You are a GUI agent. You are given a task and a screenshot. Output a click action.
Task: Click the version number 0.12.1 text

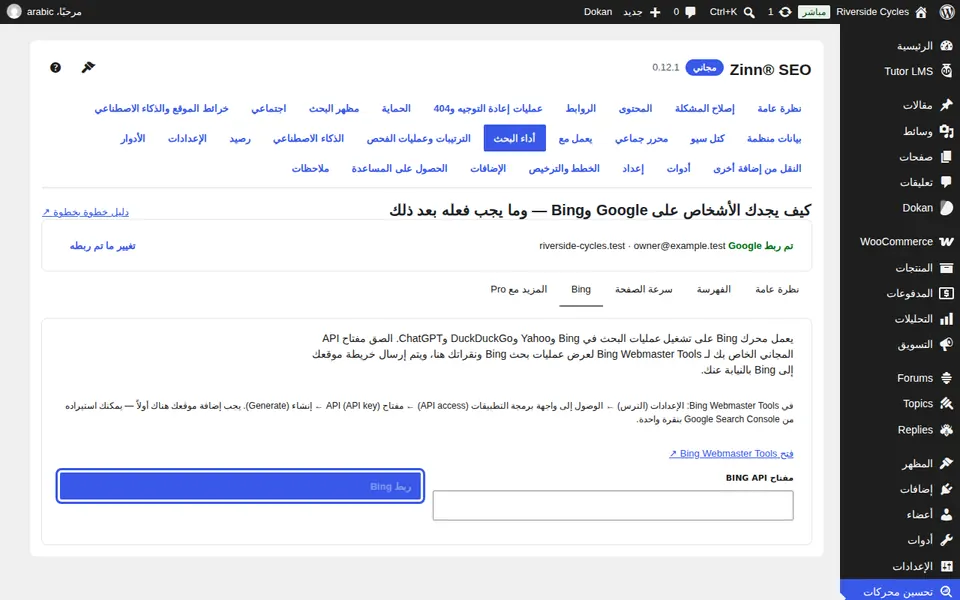click(666, 67)
